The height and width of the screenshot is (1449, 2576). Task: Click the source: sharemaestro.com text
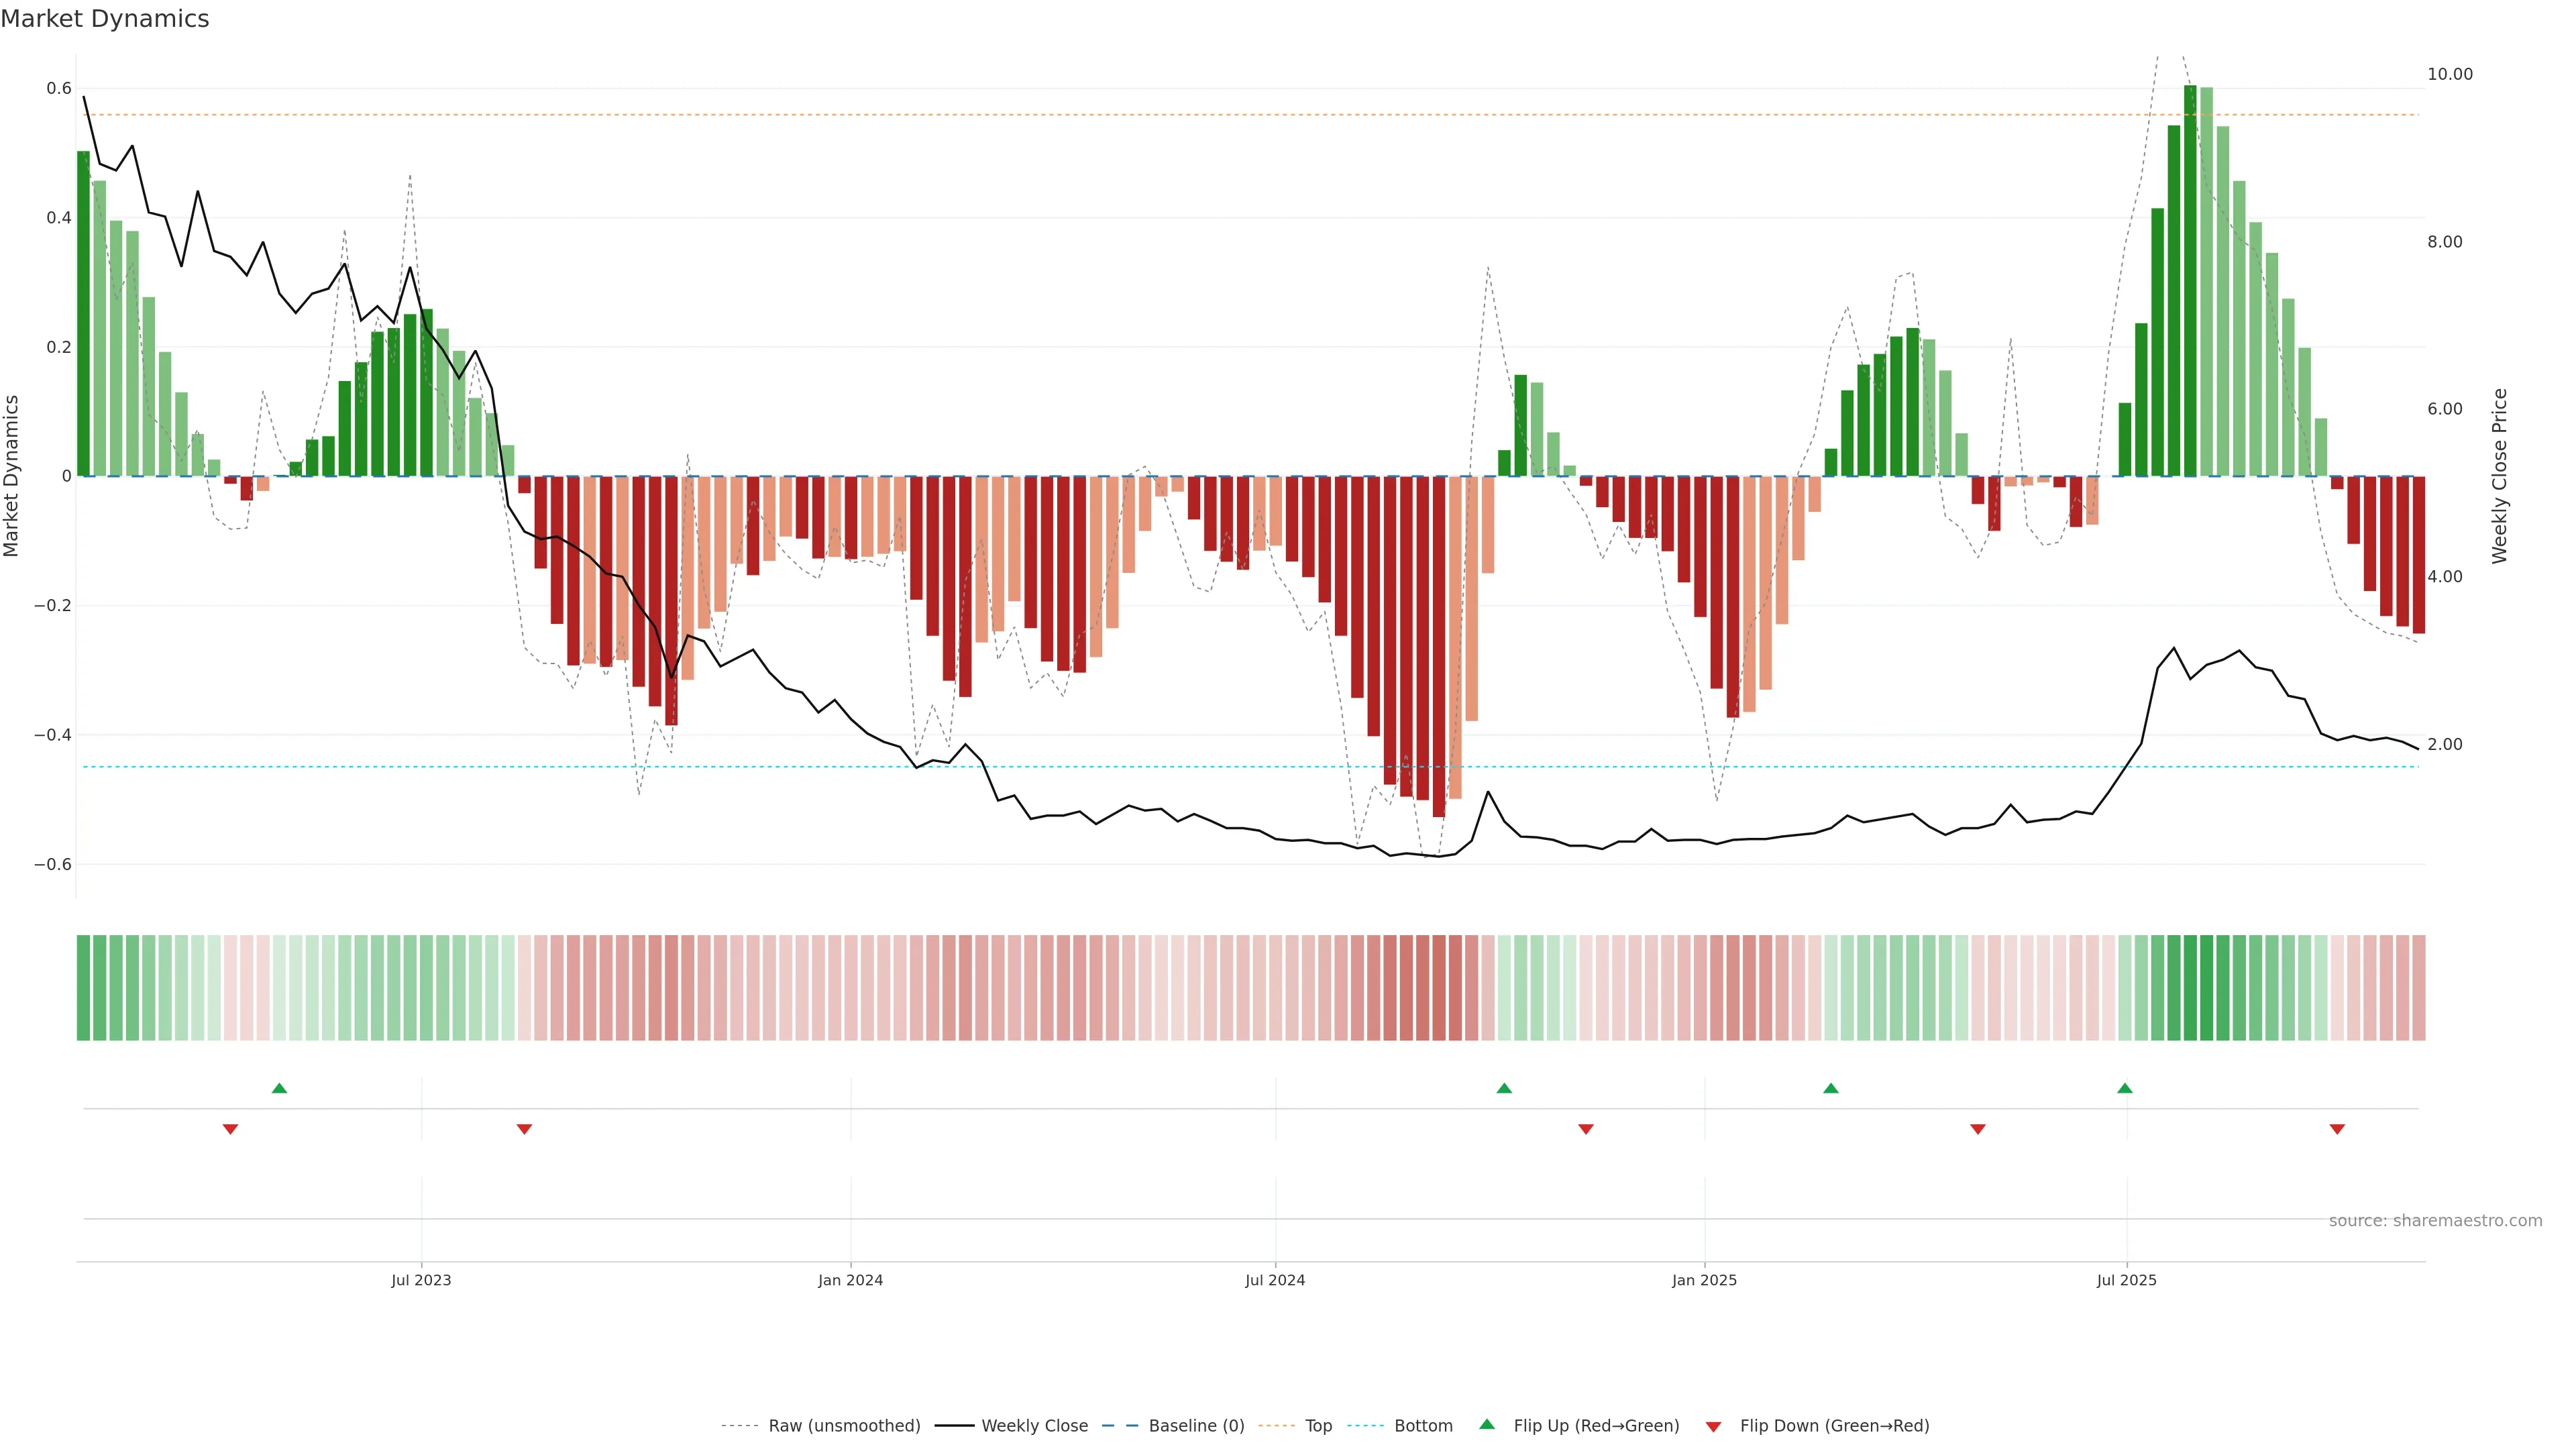click(2435, 1221)
